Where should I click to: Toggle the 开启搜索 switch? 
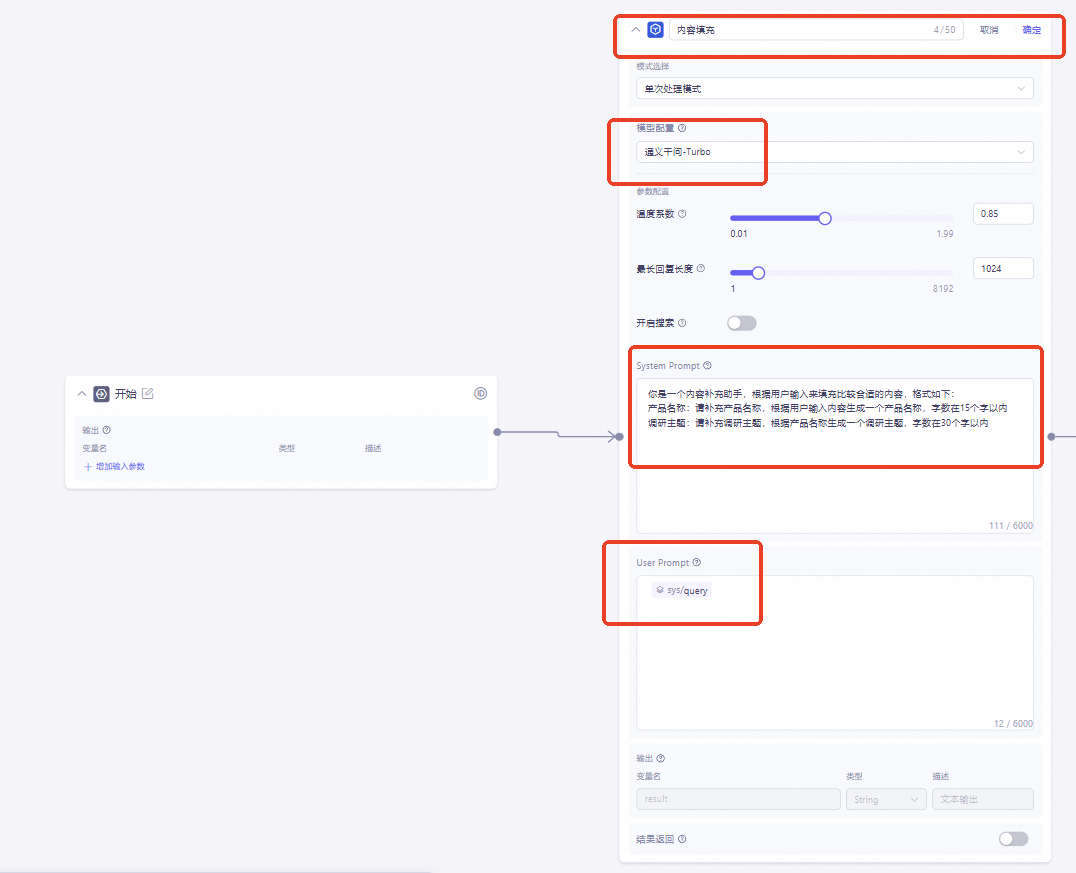tap(742, 323)
